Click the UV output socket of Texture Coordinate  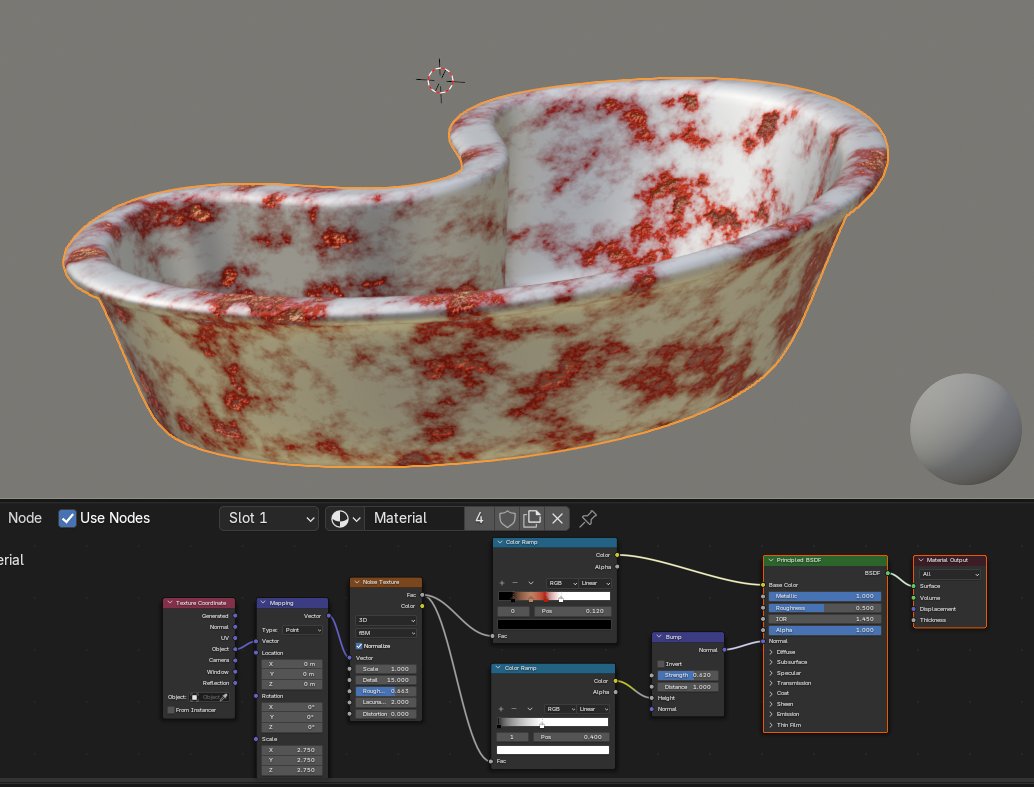pyautogui.click(x=235, y=638)
